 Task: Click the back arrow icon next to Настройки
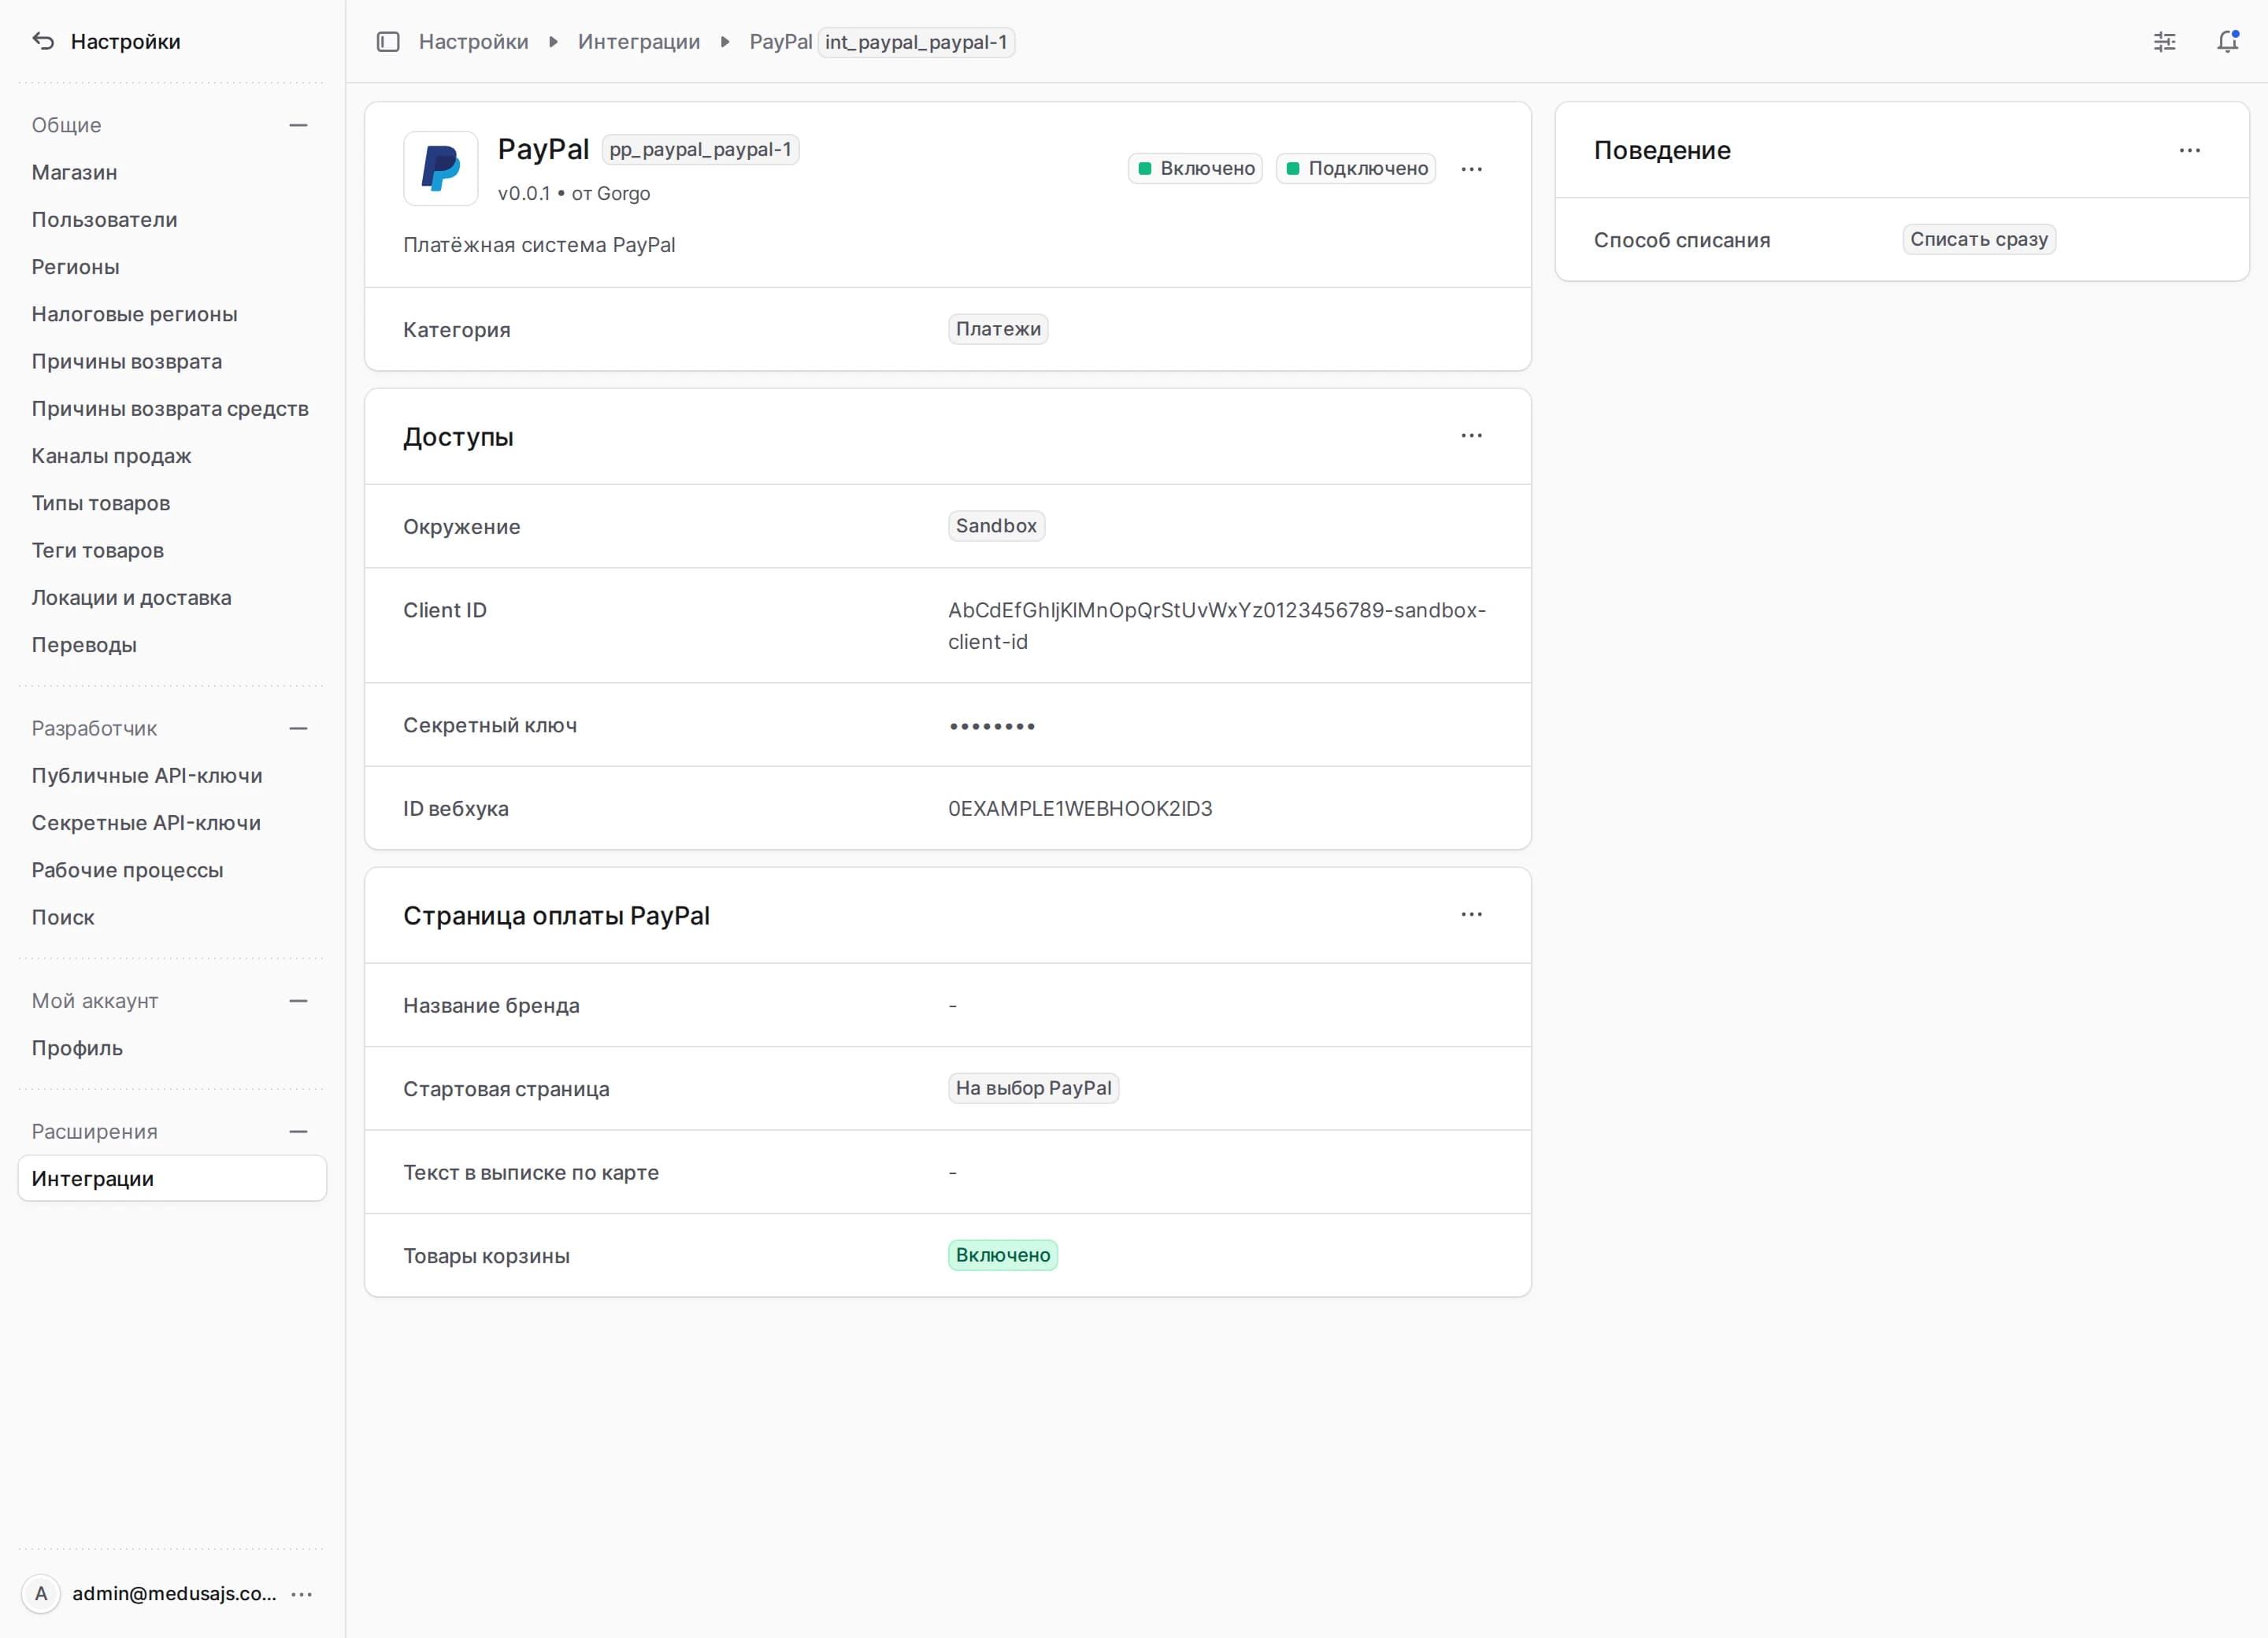(43, 41)
